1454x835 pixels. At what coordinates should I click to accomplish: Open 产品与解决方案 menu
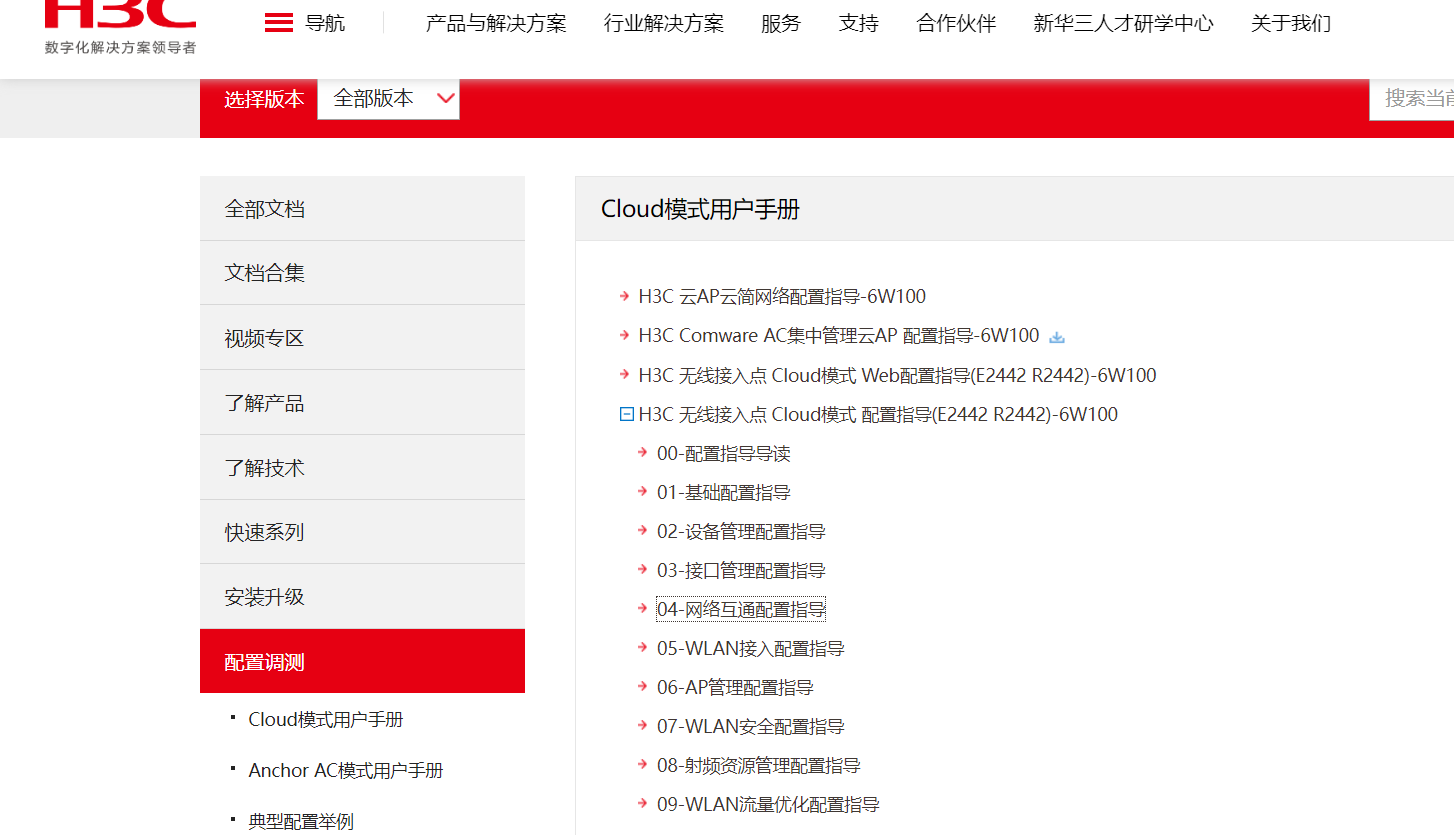496,23
